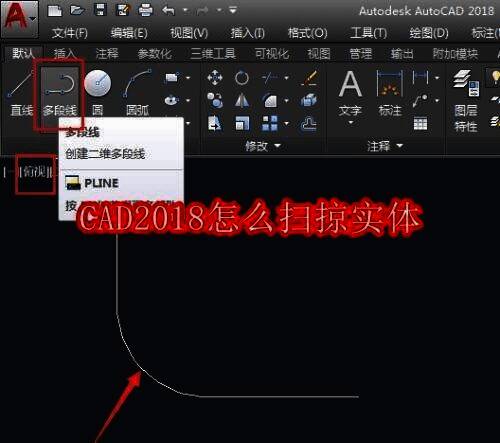Image resolution: width=500 pixels, height=443 pixels.
Task: Open Customize Quick Access Toolbar dropdown
Action: tap(233, 11)
